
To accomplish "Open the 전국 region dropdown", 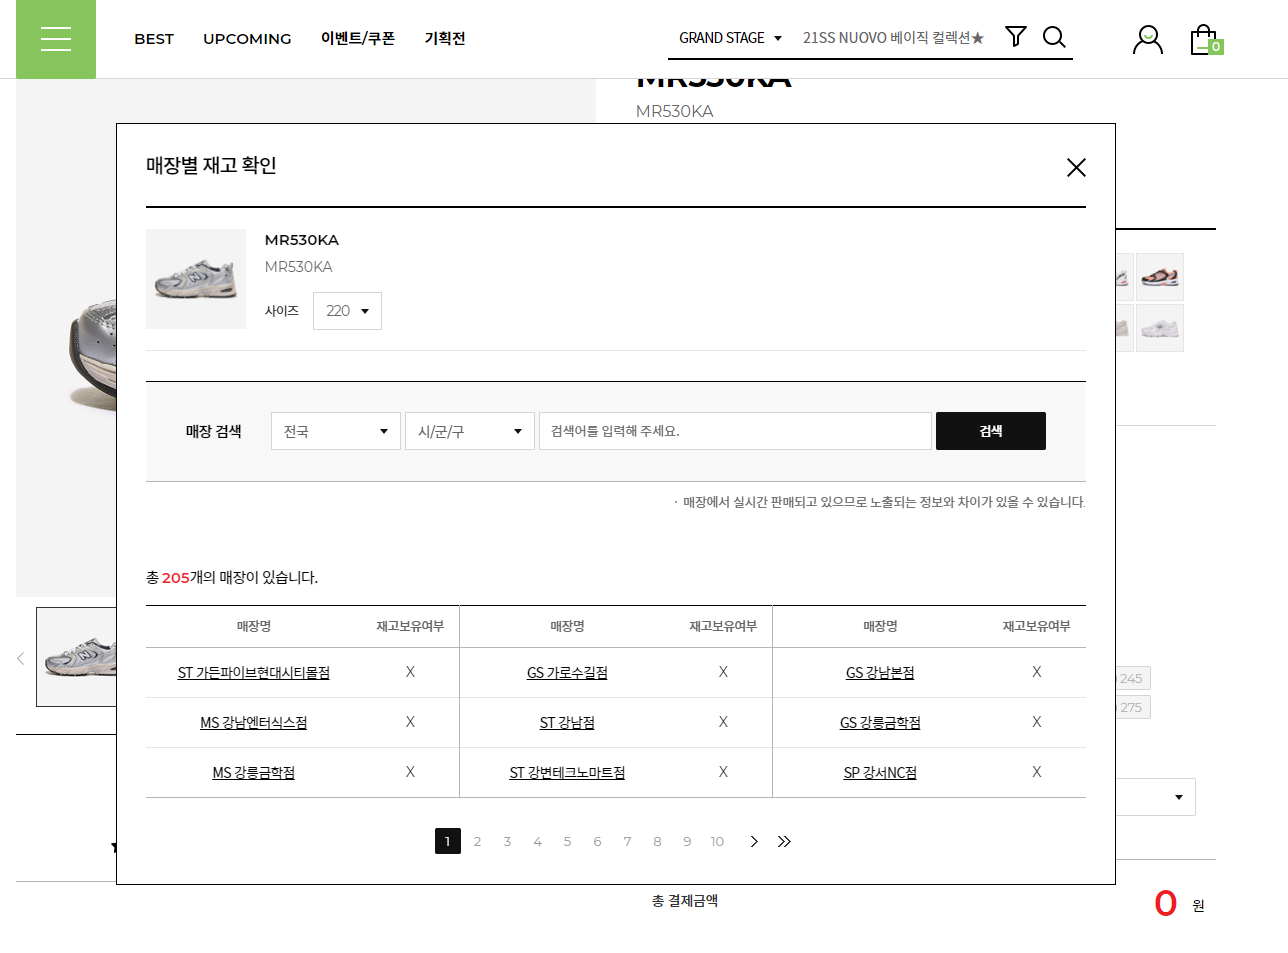I will (x=336, y=431).
